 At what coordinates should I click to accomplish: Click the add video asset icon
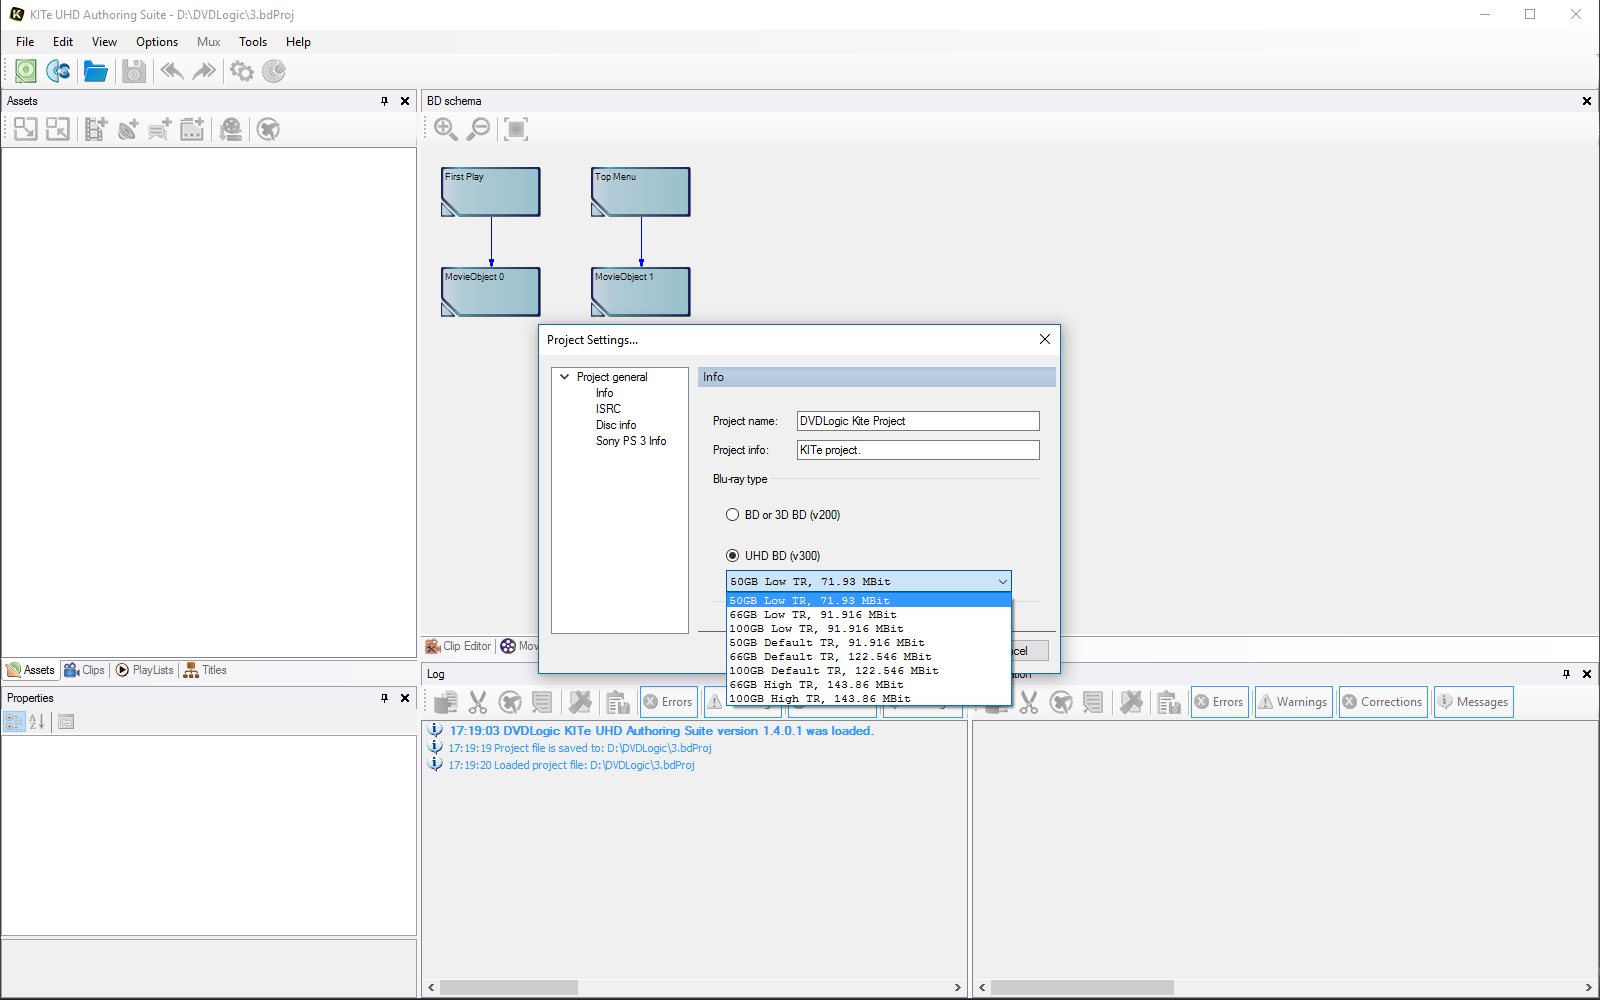pyautogui.click(x=95, y=129)
